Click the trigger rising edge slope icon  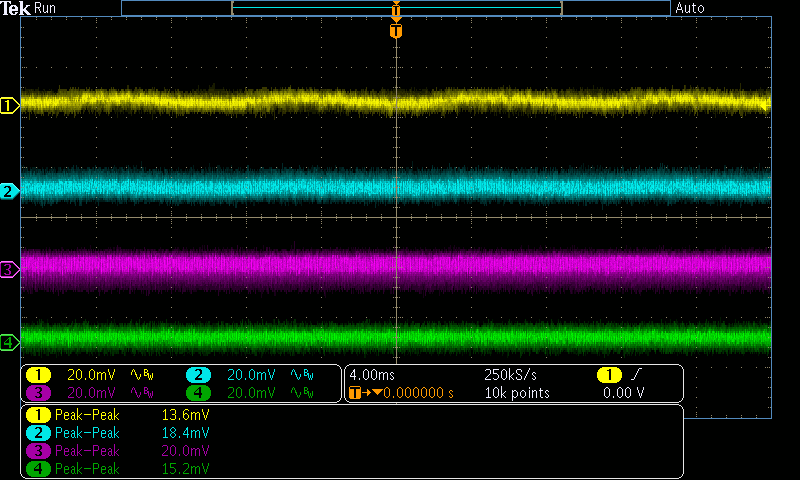point(635,375)
